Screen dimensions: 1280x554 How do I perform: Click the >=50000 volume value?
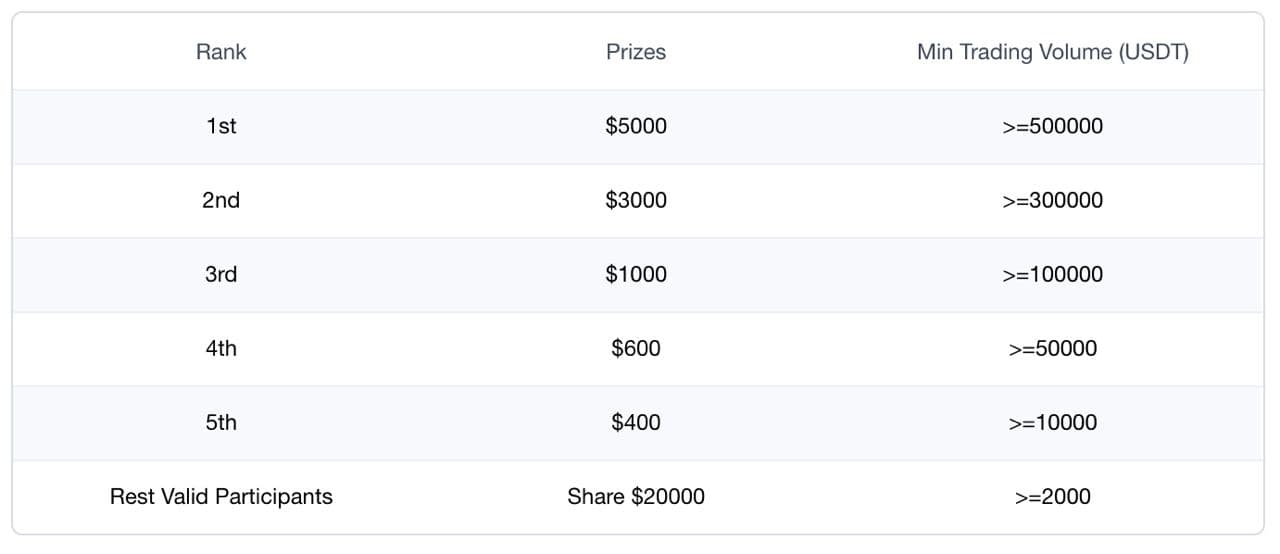click(x=1053, y=348)
